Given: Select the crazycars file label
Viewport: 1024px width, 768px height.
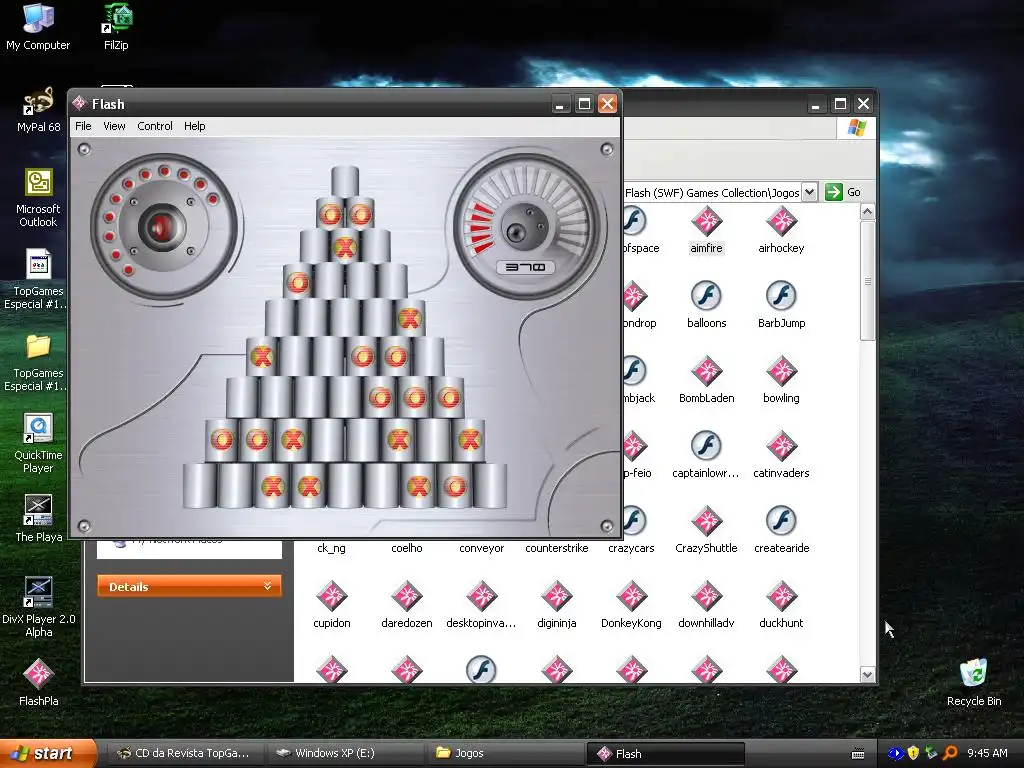Looking at the screenshot, I should (632, 548).
